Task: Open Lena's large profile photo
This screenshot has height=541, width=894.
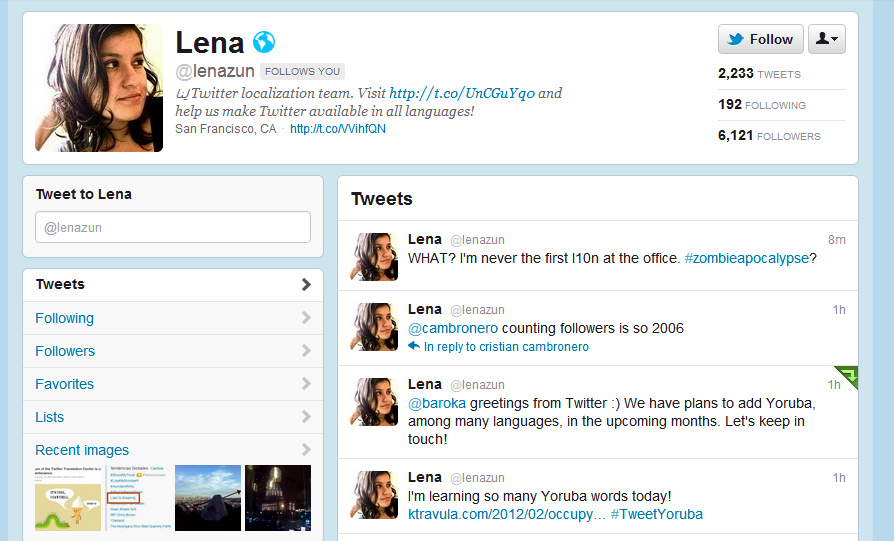Action: pos(99,88)
